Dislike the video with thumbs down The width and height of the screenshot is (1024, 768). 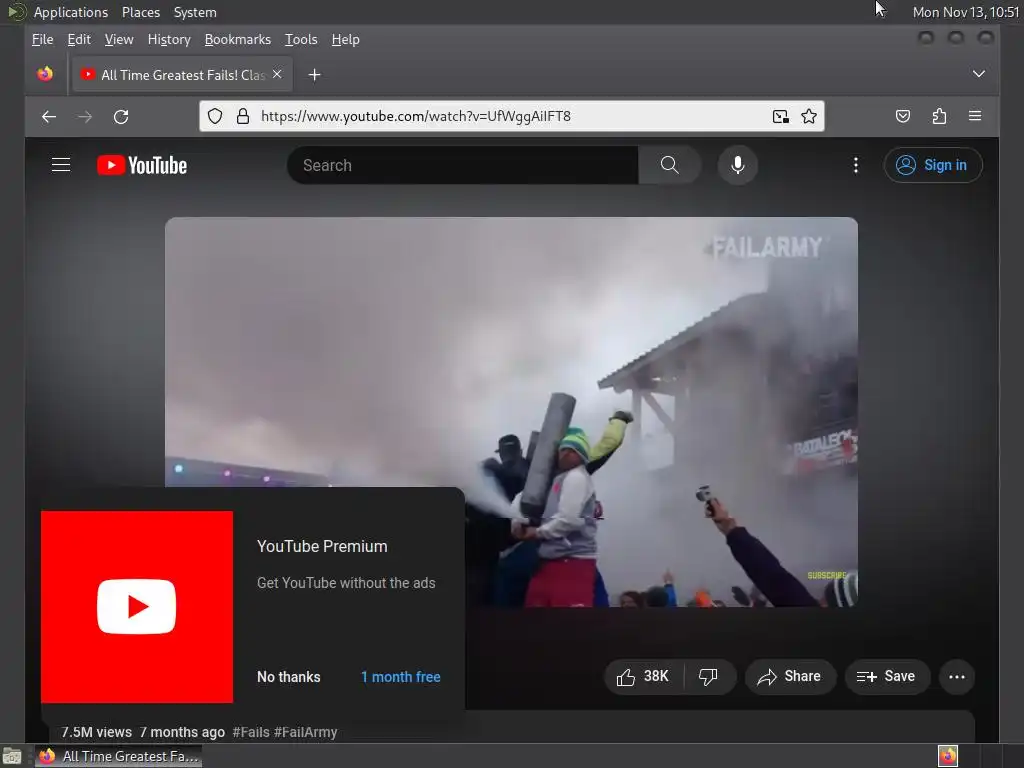(x=708, y=677)
